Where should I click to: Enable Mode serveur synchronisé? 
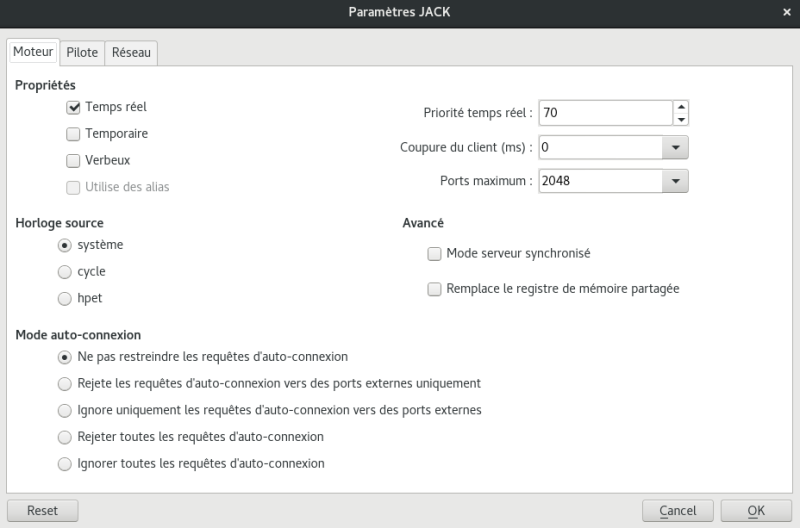pyautogui.click(x=434, y=254)
